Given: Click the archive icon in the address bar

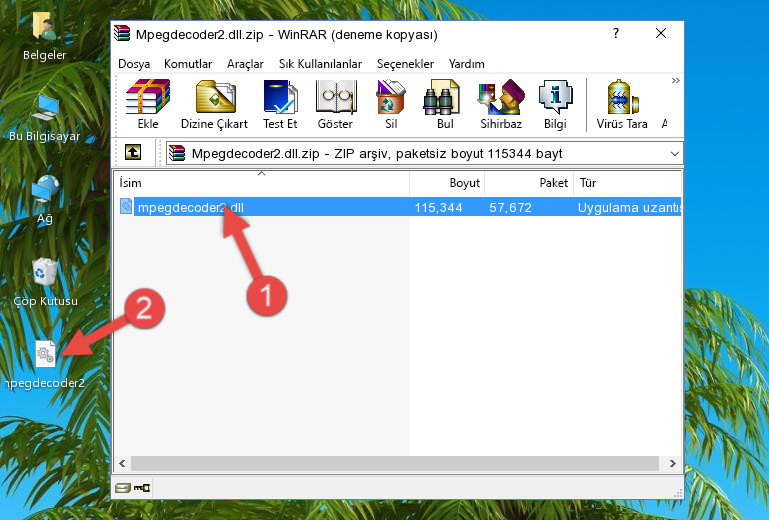Looking at the screenshot, I should pos(177,154).
